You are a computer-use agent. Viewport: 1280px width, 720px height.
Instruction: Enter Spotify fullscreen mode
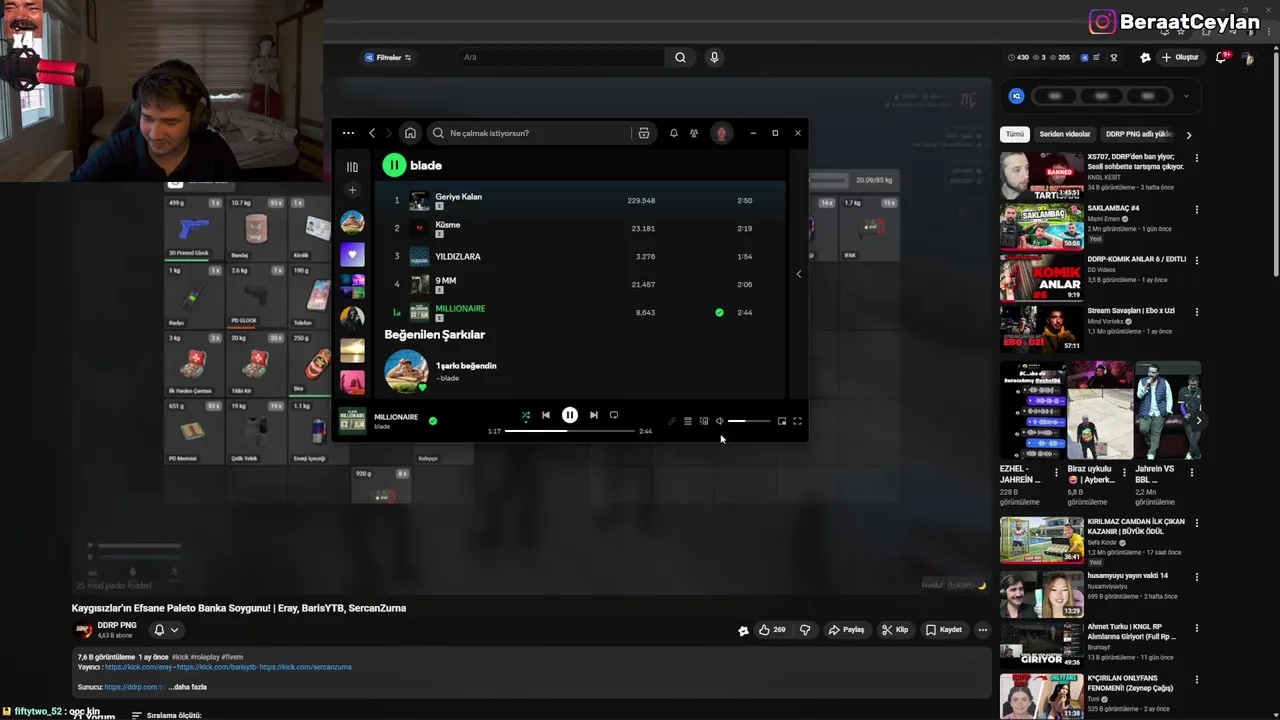tap(797, 421)
